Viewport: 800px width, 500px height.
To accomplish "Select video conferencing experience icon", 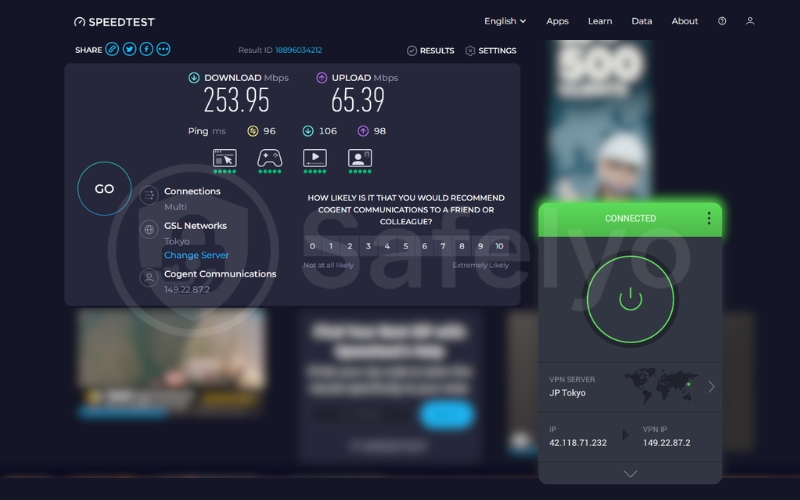I will [x=360, y=159].
